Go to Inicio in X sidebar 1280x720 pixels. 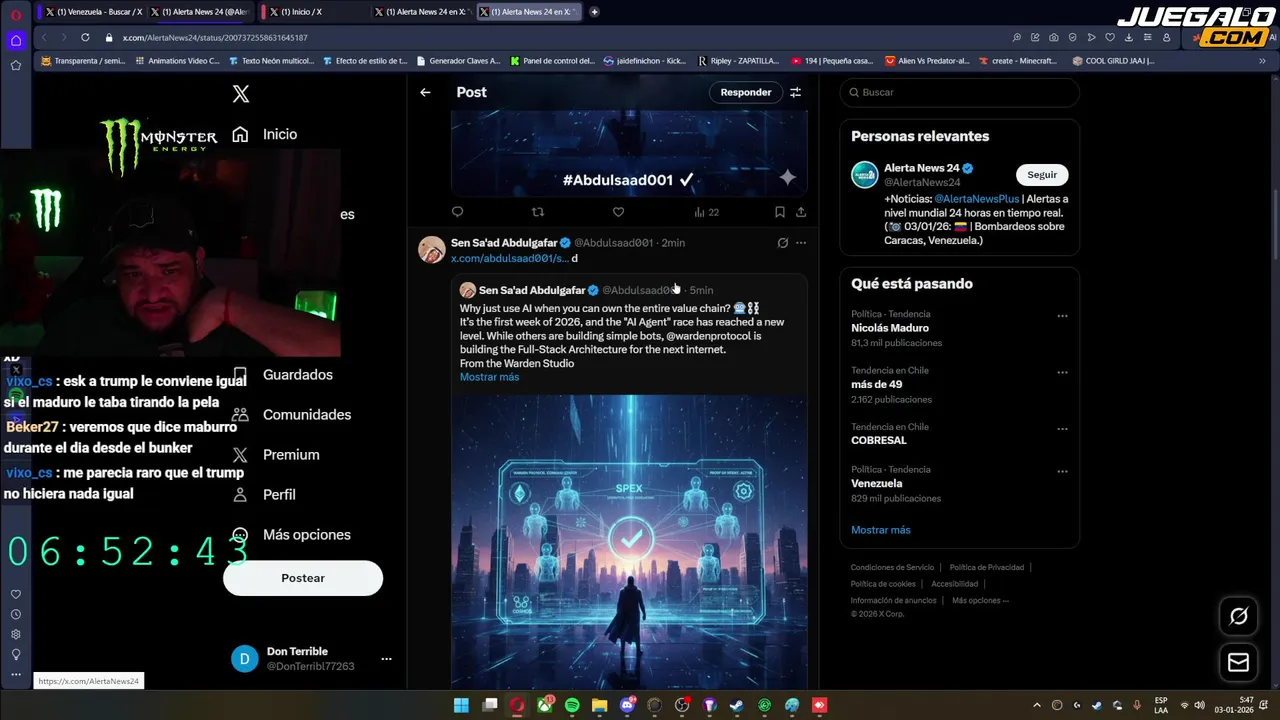265,134
